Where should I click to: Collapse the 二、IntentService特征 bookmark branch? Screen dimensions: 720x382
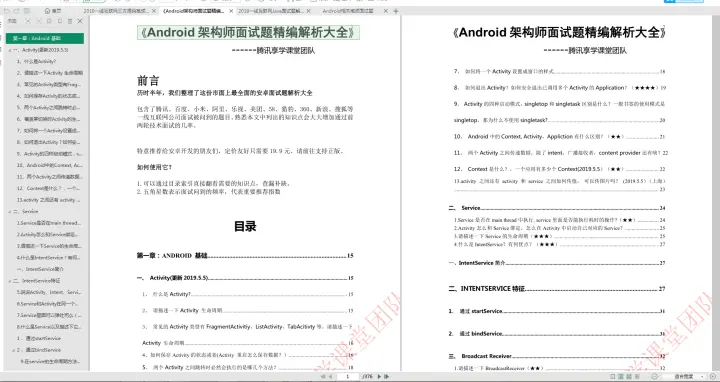coord(9,281)
